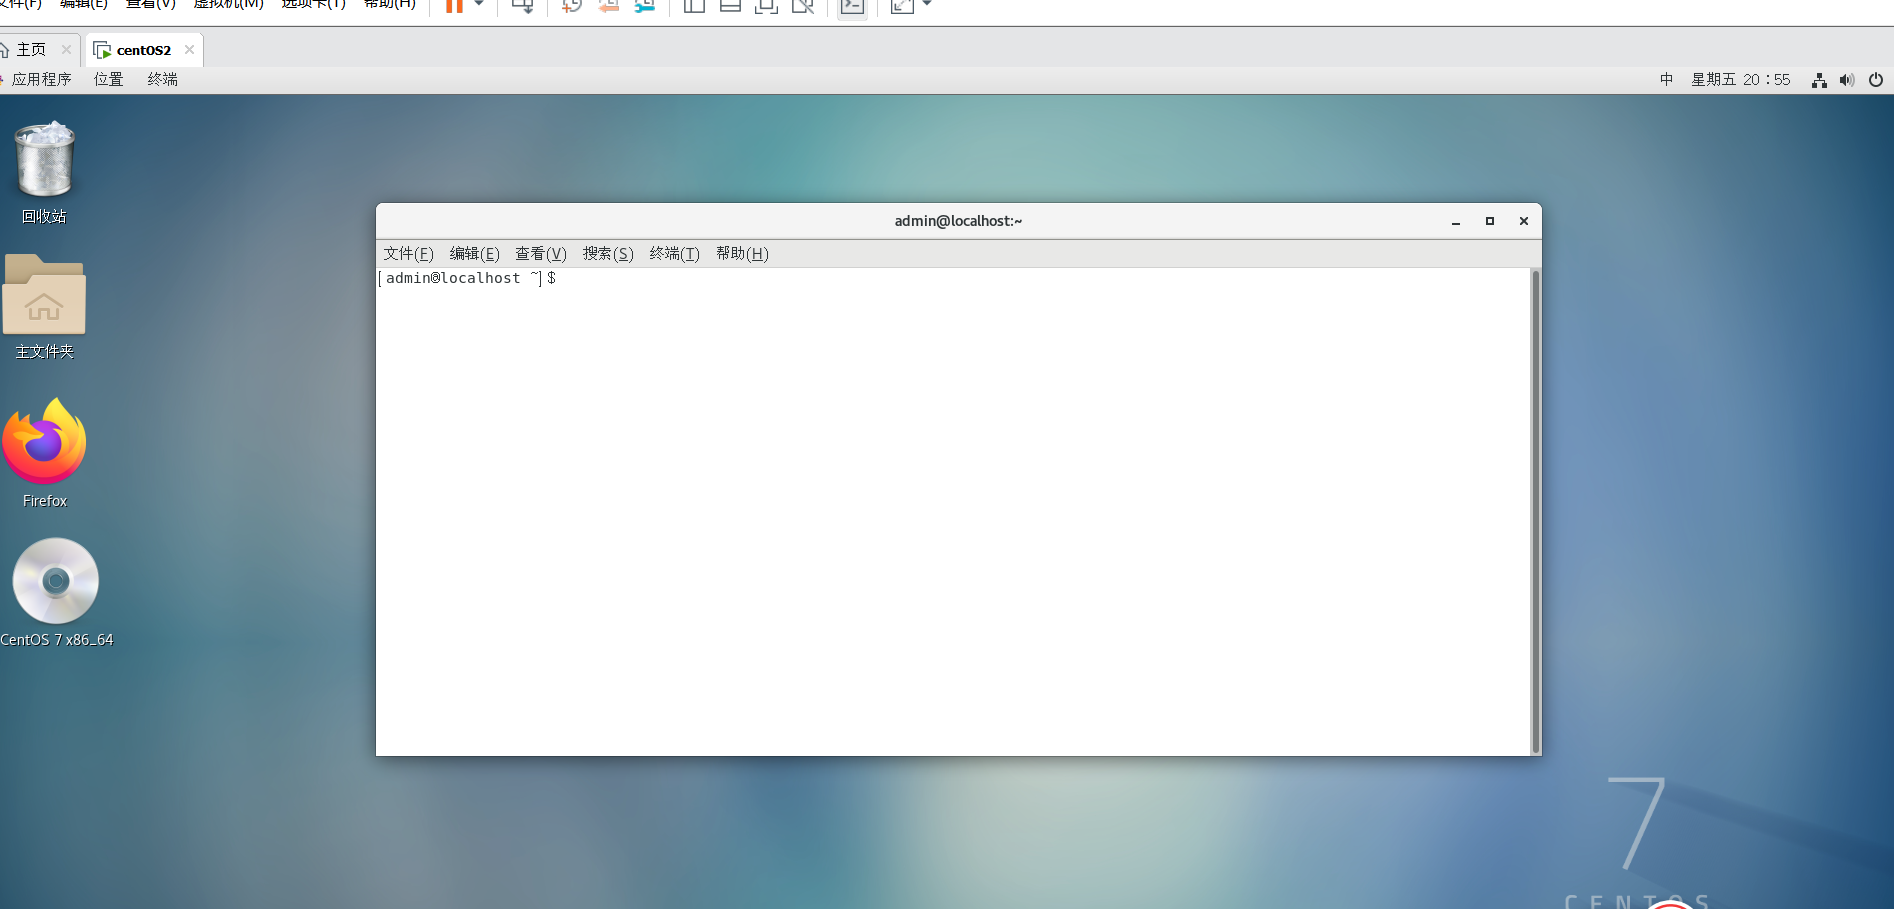The width and height of the screenshot is (1894, 909).
Task: Open the dropdown arrow beside stretch display icon
Action: 927,4
